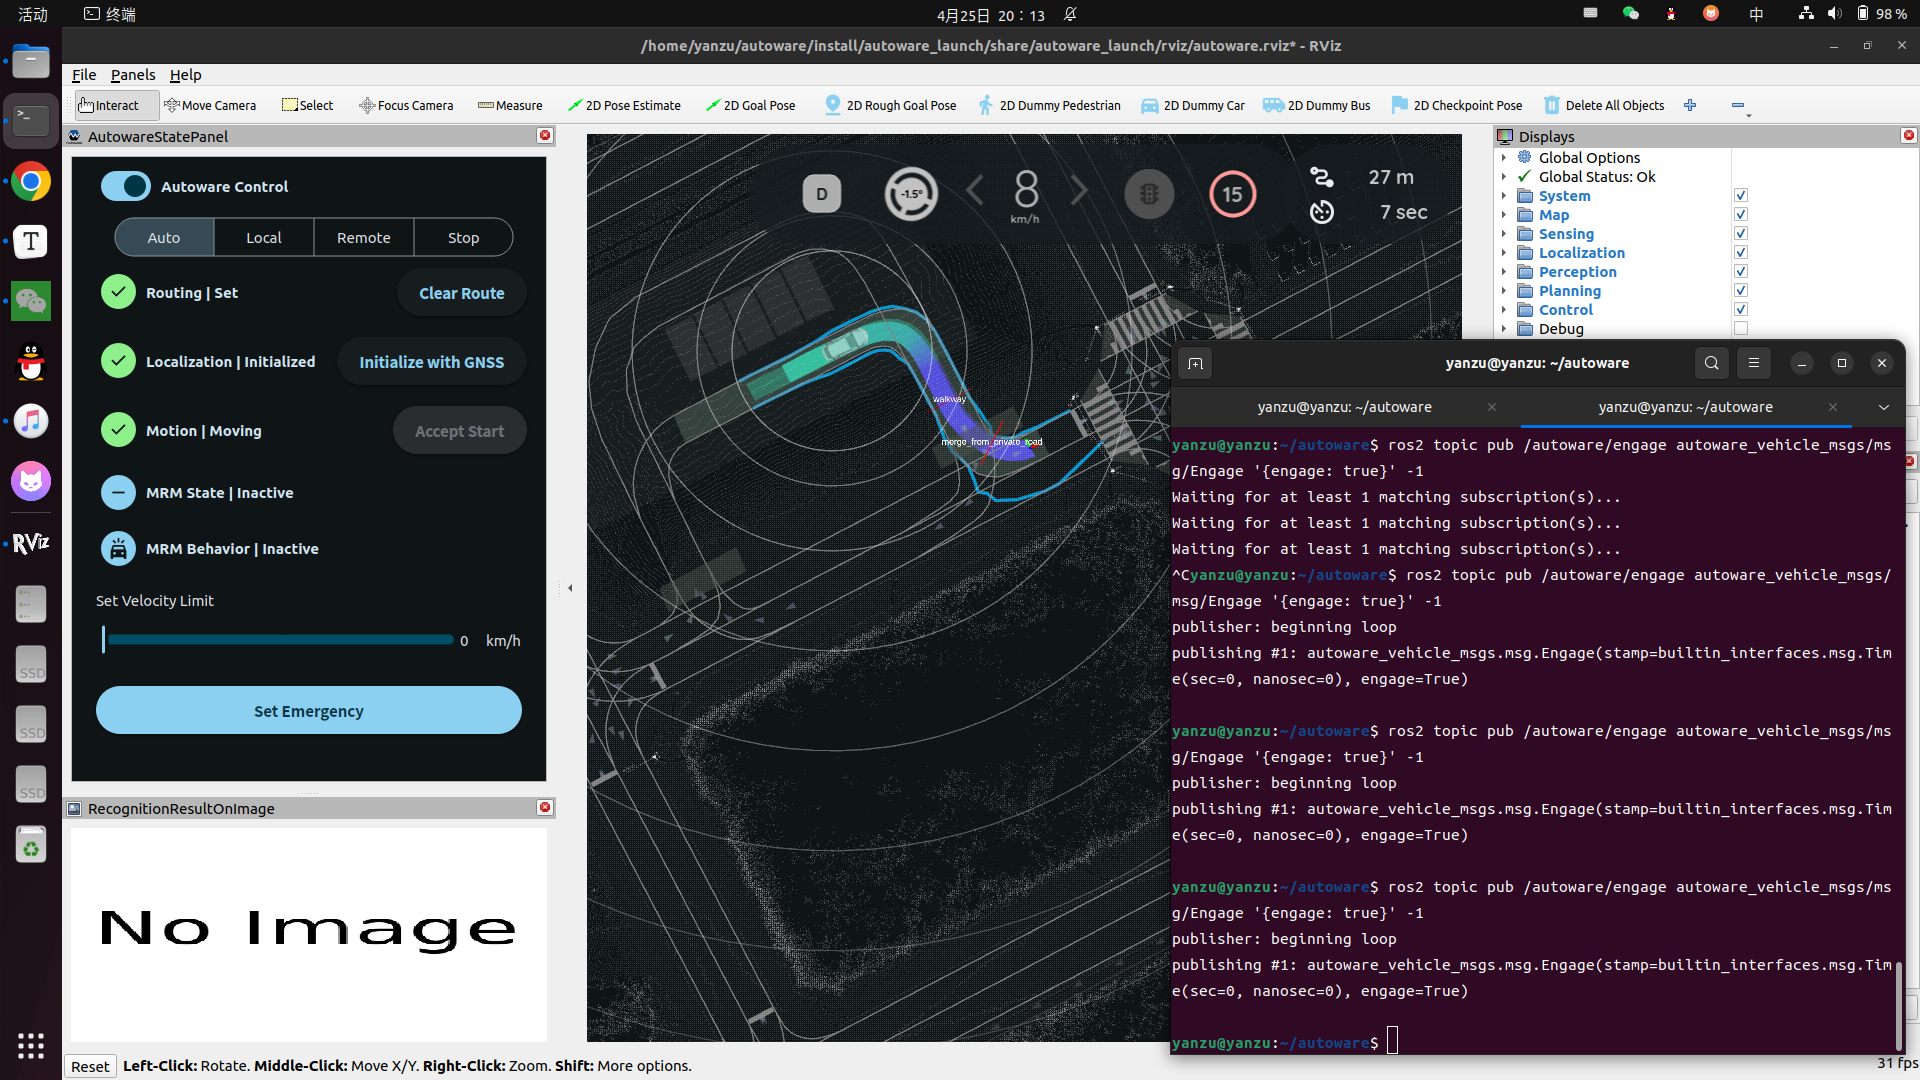
Task: Toggle System display checkbox
Action: pos(1741,196)
